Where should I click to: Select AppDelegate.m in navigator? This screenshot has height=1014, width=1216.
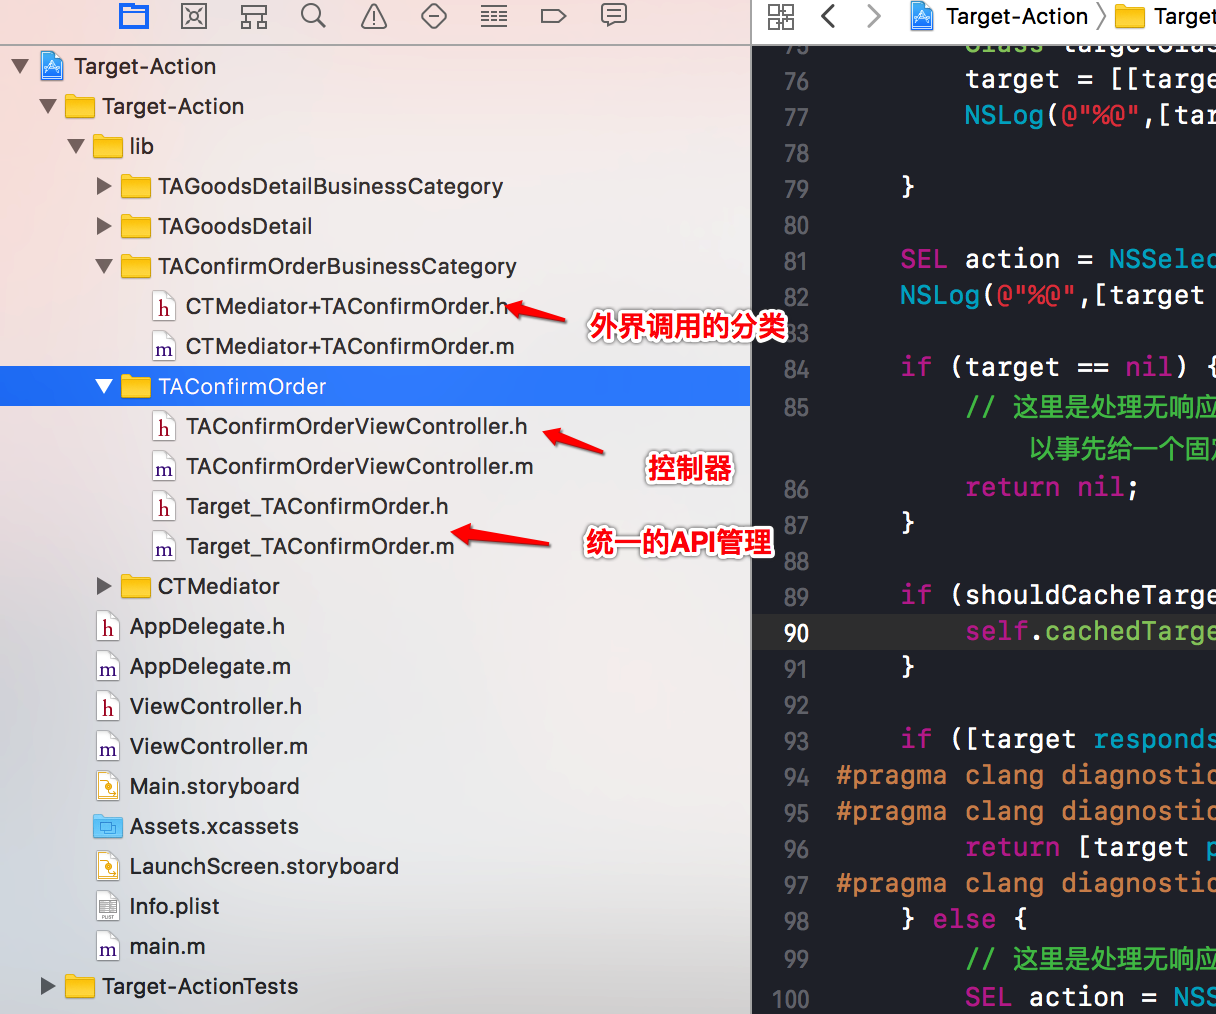click(x=210, y=666)
